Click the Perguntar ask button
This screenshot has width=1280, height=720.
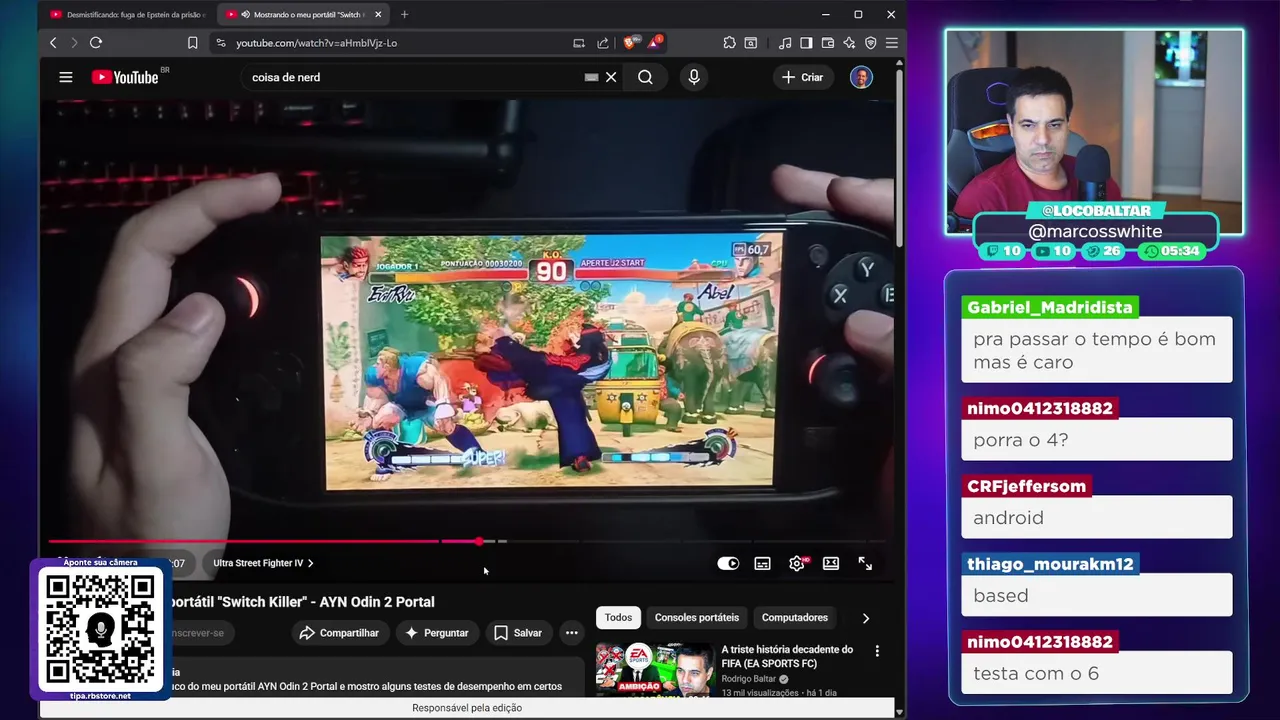[436, 632]
